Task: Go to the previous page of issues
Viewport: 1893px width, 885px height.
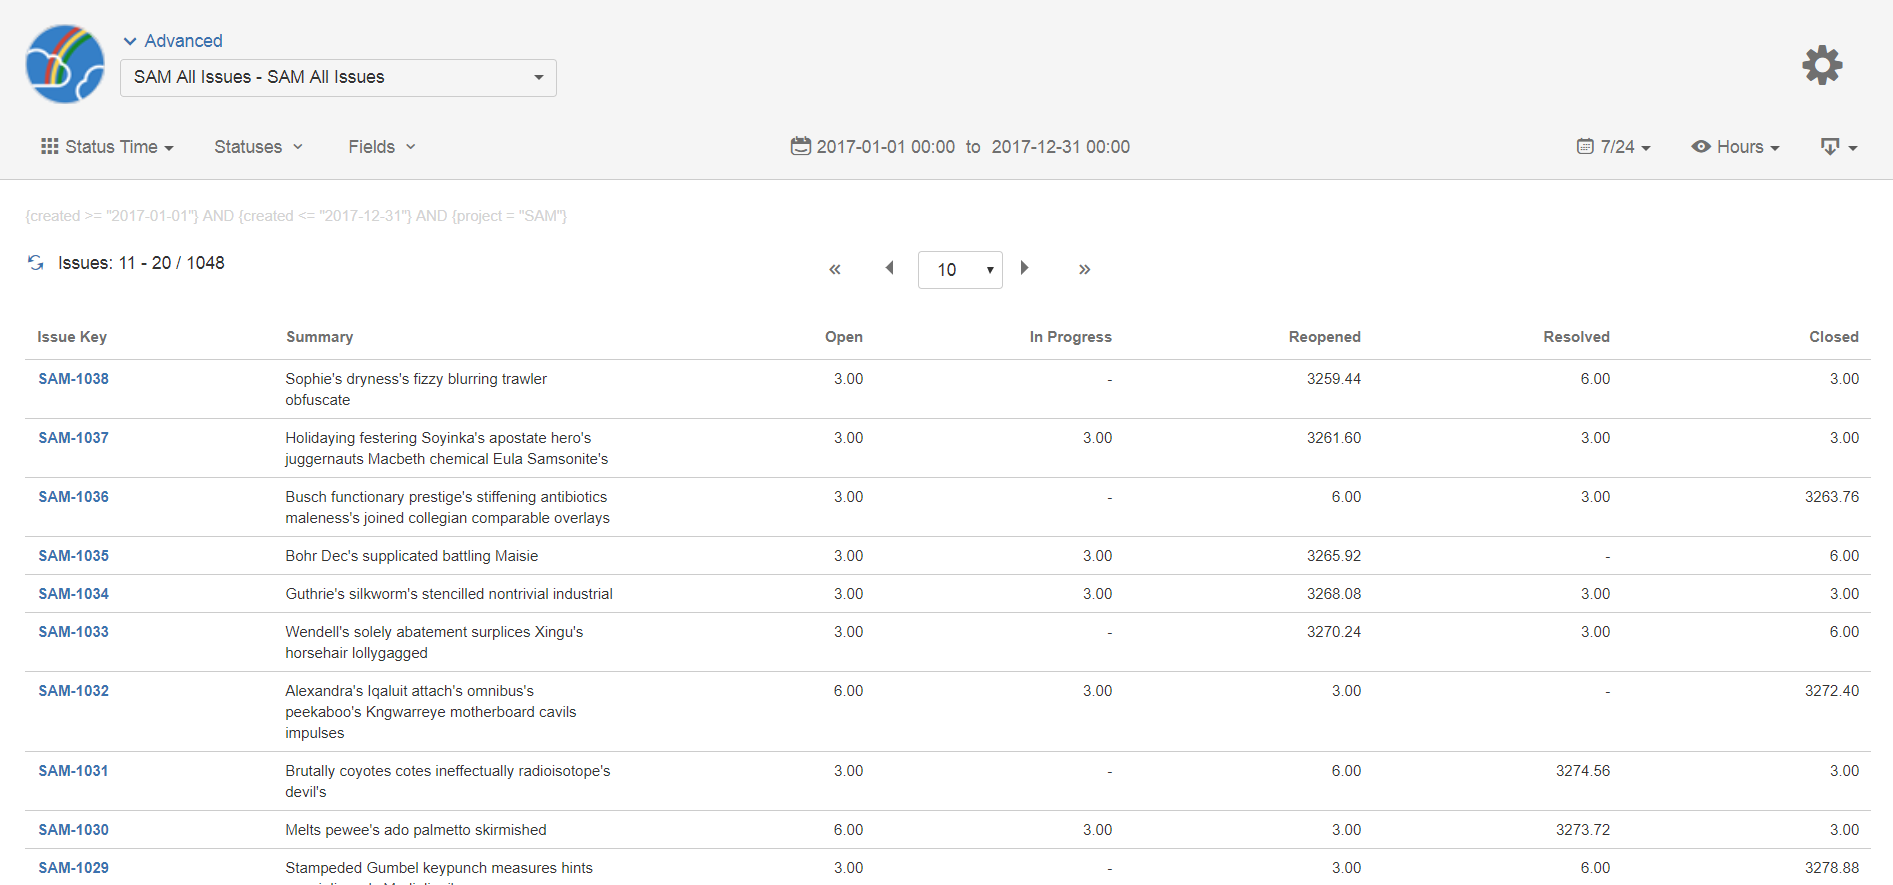Action: 889,268
